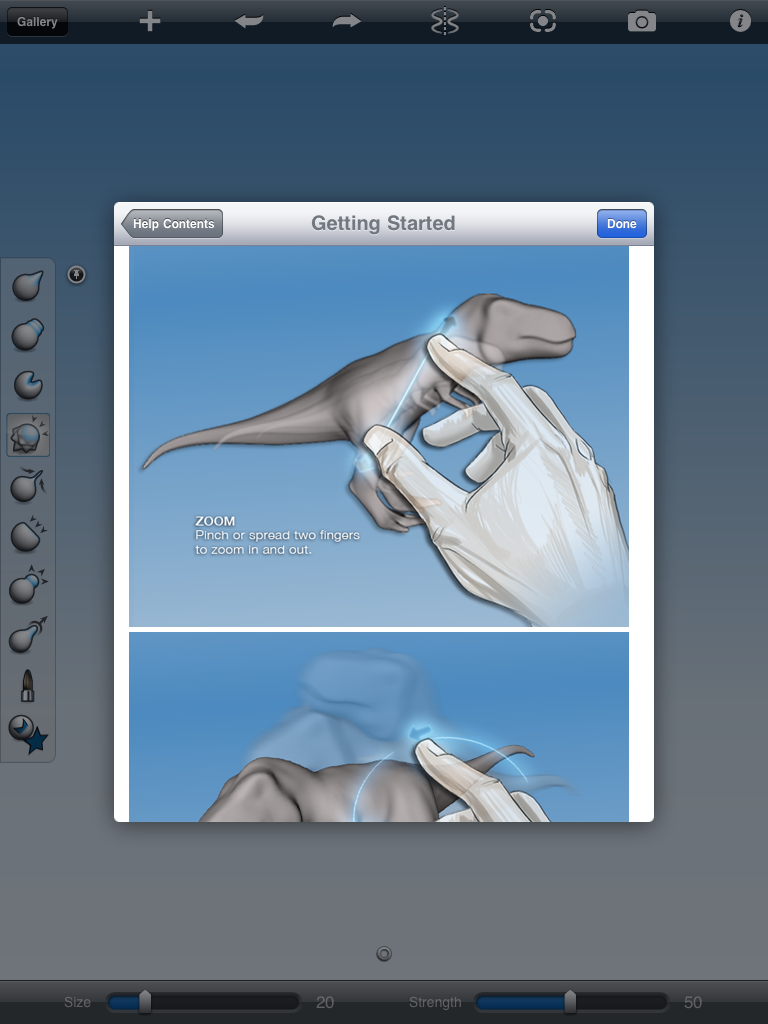
Task: Click the Getting Started title
Action: 383,223
